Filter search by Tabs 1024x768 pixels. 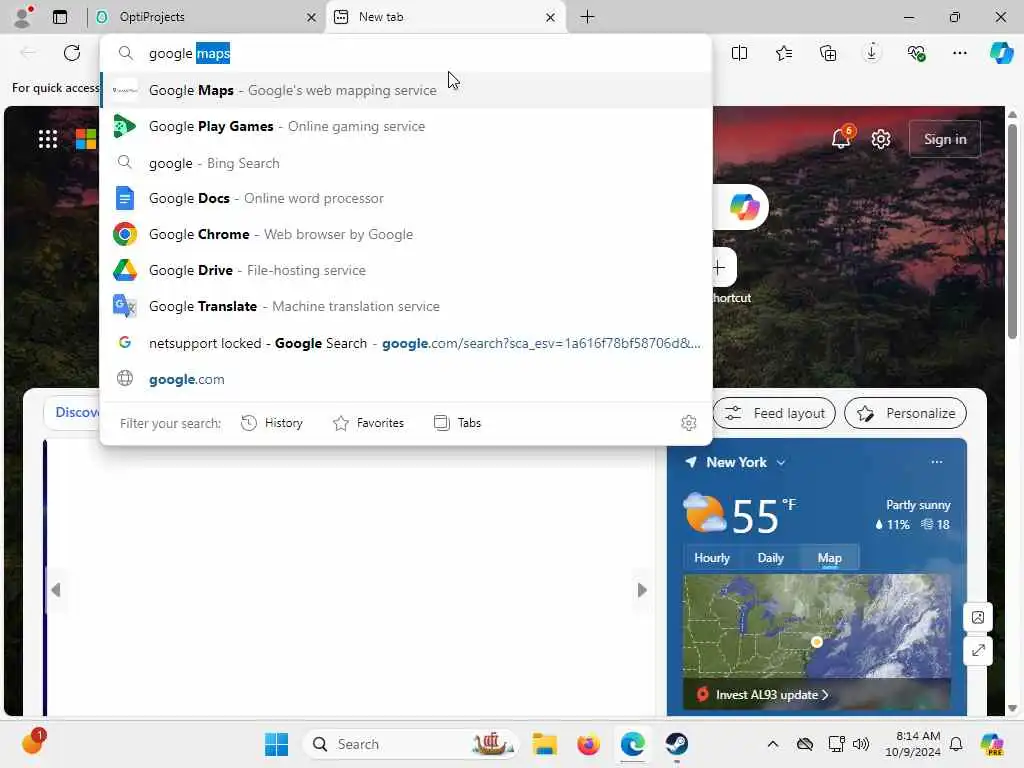point(457,423)
